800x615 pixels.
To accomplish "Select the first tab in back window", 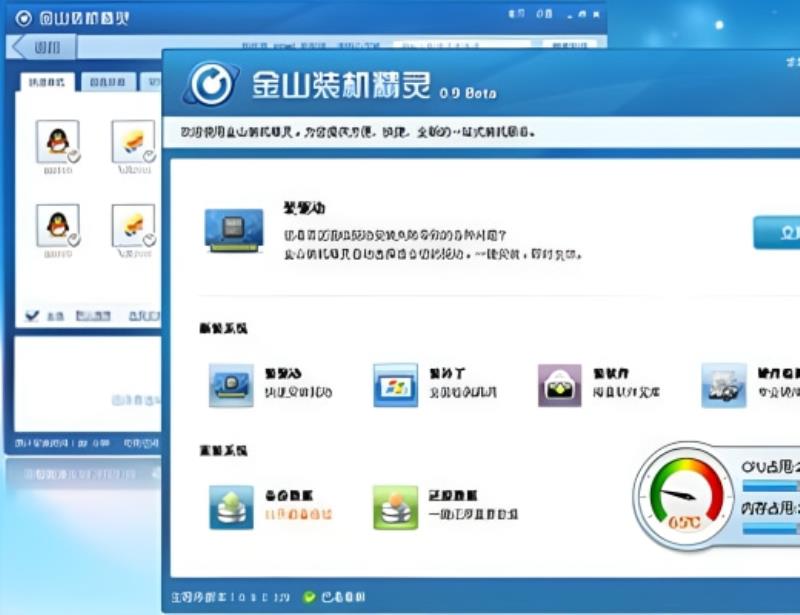I will tap(47, 82).
